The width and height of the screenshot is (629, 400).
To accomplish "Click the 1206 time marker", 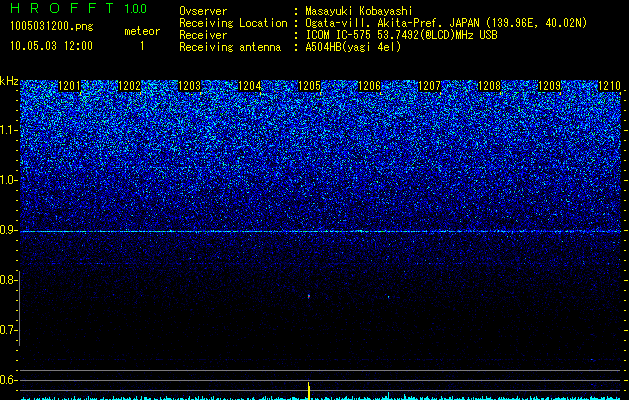I will coord(369,86).
